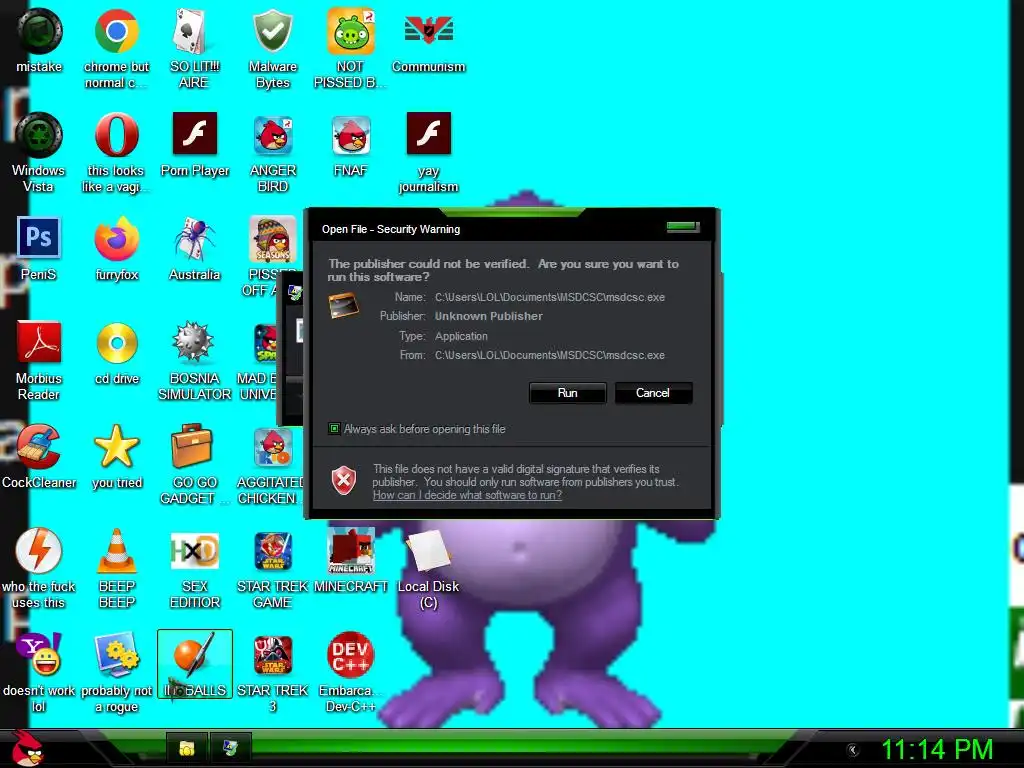
Task: Open the Photoshop 'Ps' desktop icon
Action: point(39,238)
